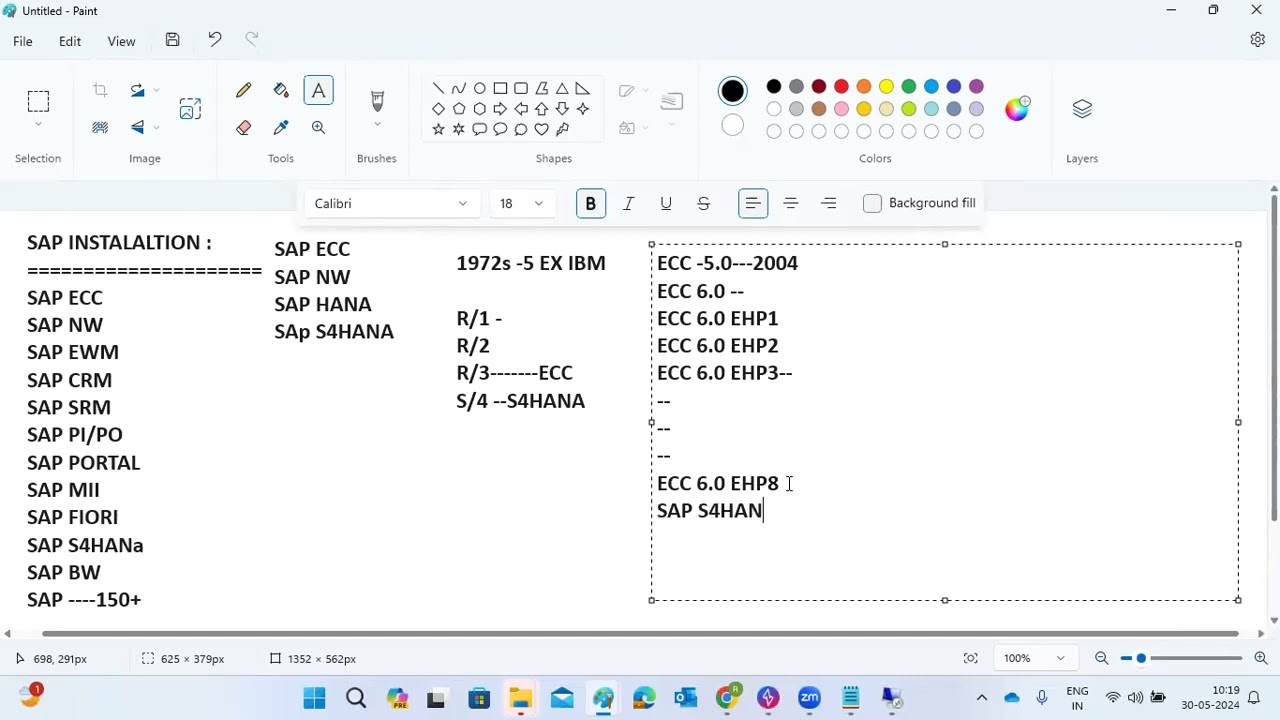Screen dimensions: 1280x720
Task: Select the Text tool
Action: click(318, 91)
